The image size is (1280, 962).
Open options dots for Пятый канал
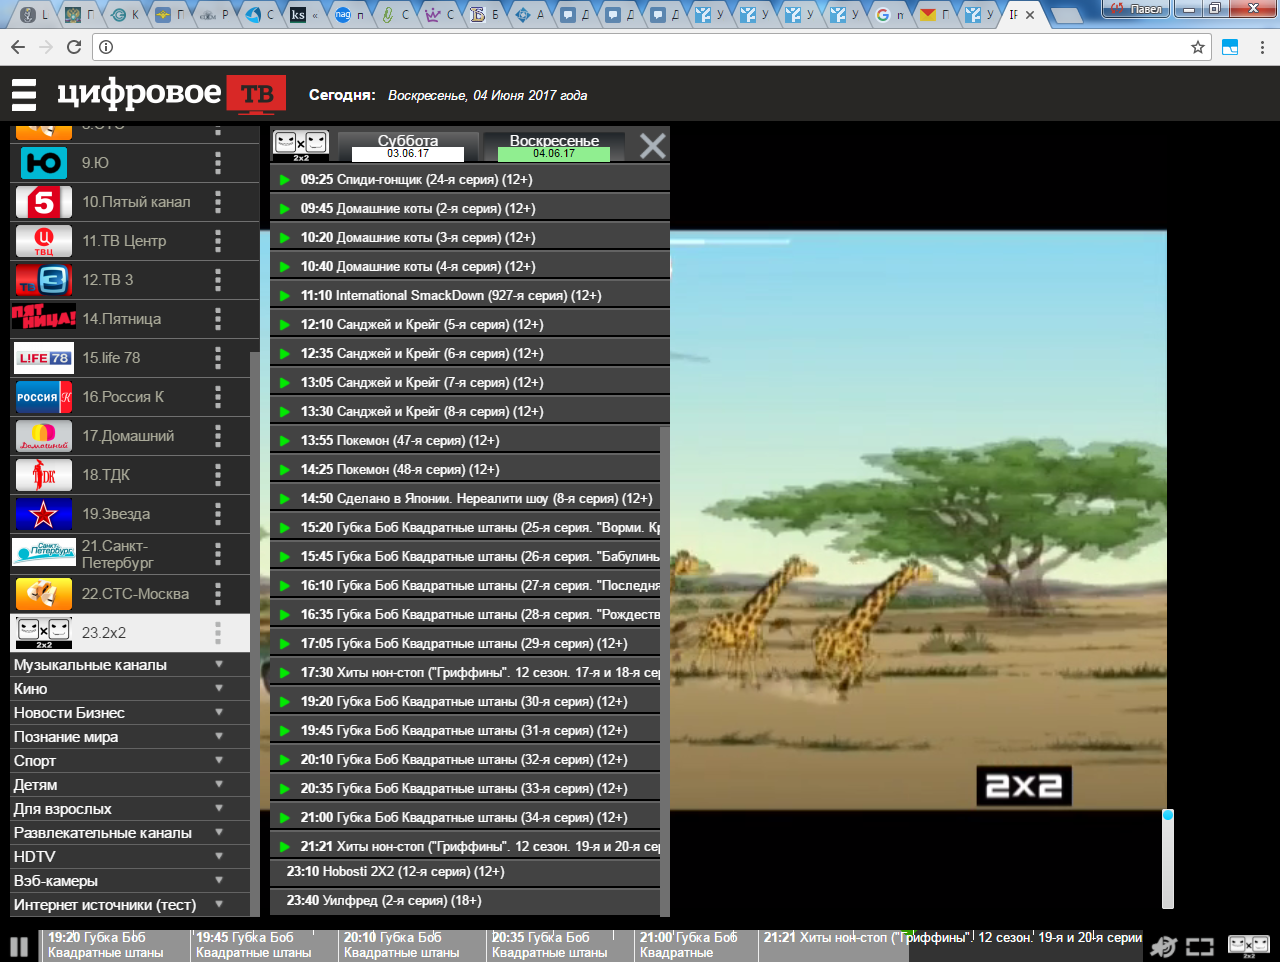click(217, 202)
